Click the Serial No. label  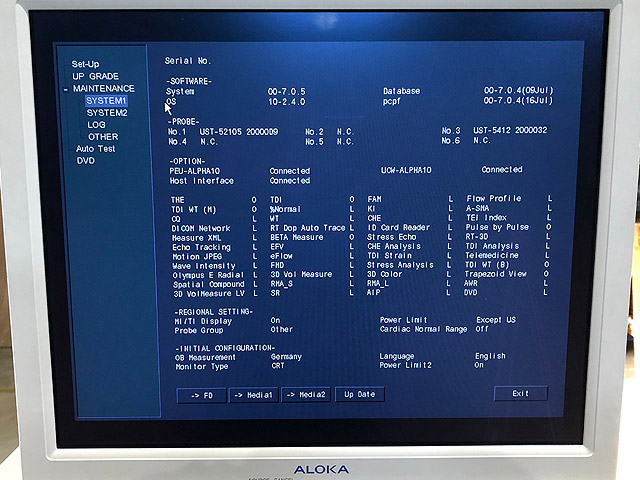click(x=188, y=61)
